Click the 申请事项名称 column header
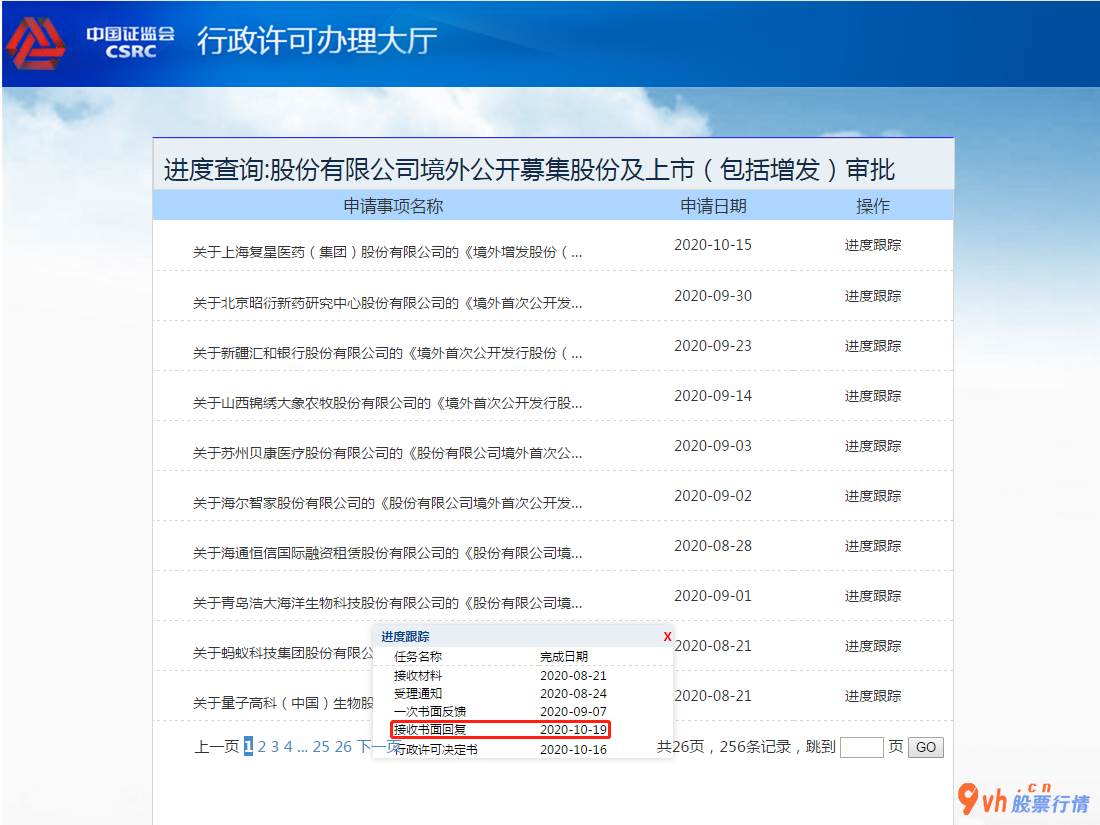Screen dimensions: 1100x825 393,206
